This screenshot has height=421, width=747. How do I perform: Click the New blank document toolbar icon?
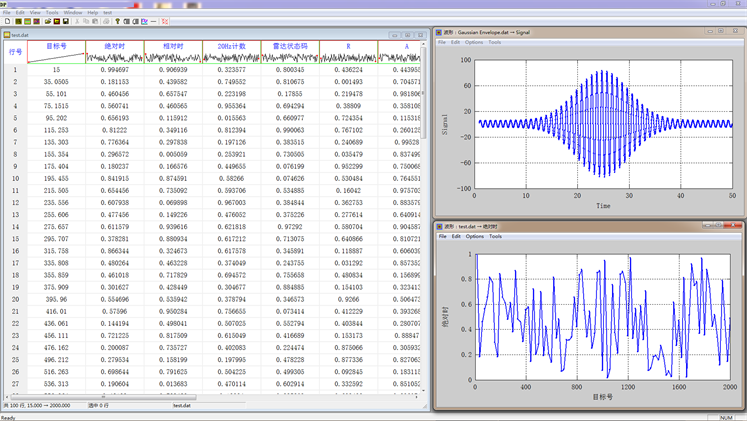[7, 21]
